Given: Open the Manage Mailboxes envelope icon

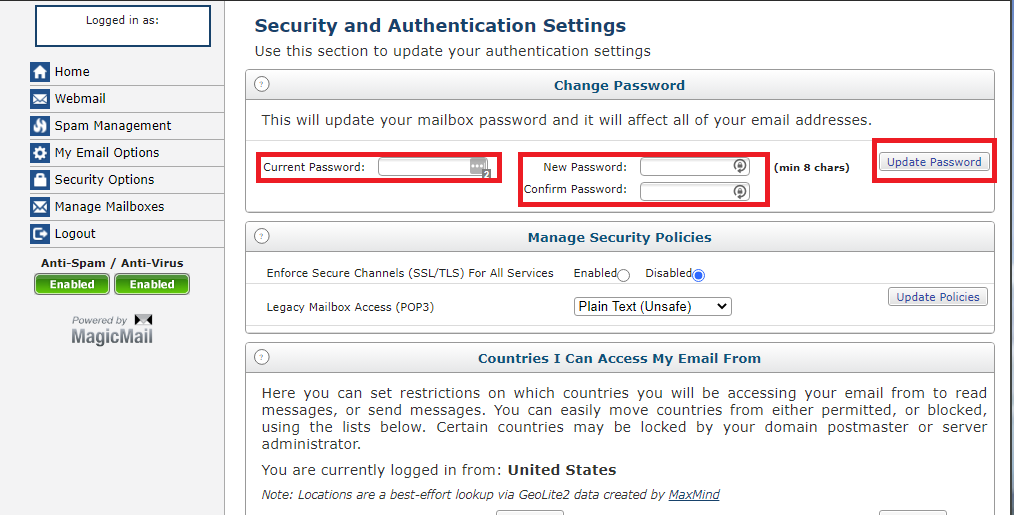Looking at the screenshot, I should [40, 207].
